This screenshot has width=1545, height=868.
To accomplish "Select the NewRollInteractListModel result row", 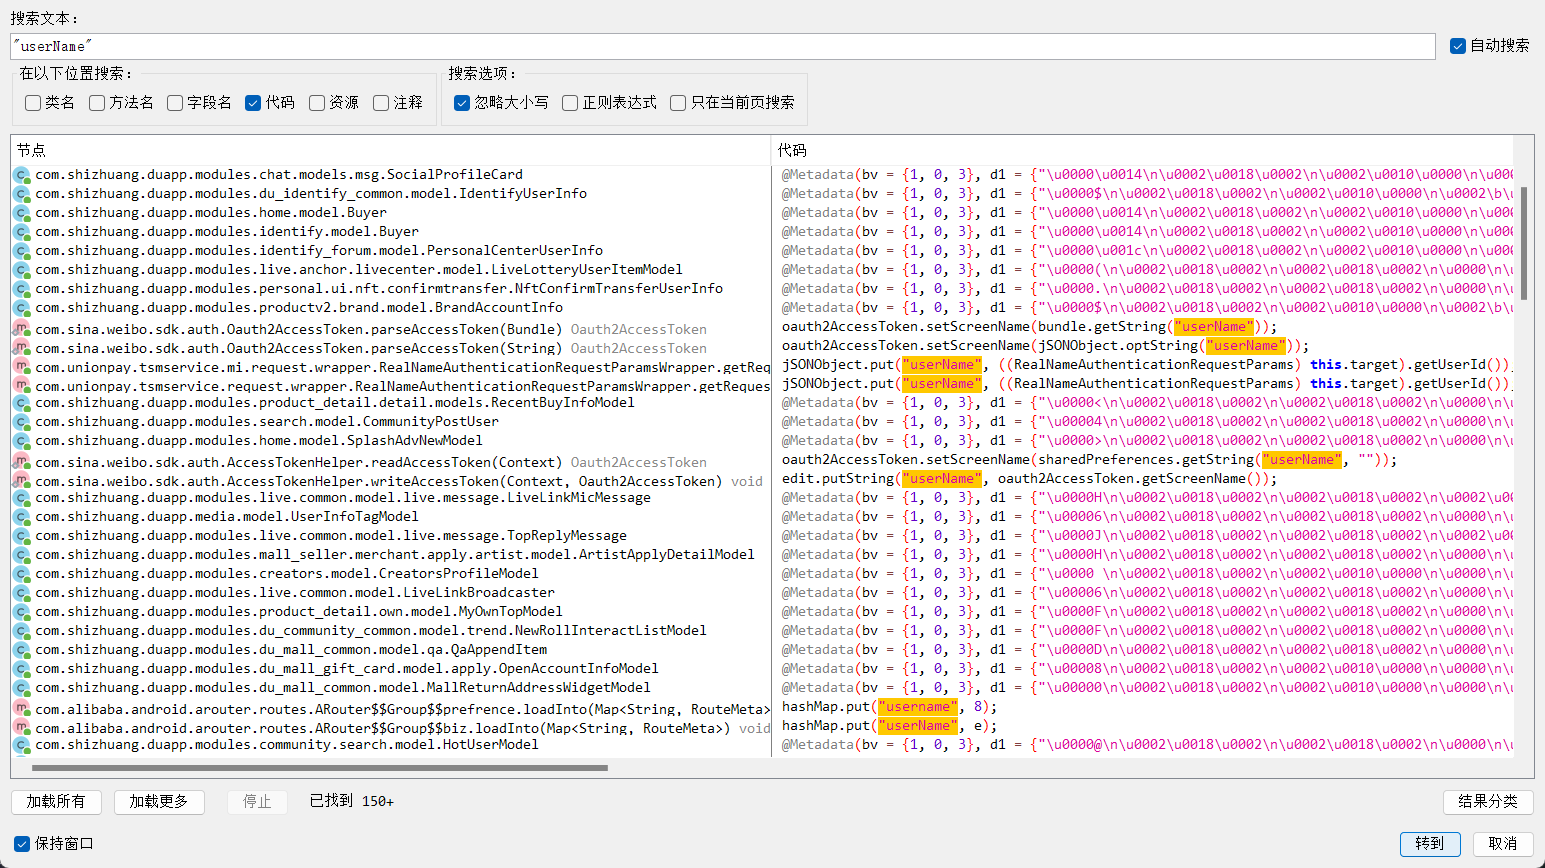I will pos(391,631).
